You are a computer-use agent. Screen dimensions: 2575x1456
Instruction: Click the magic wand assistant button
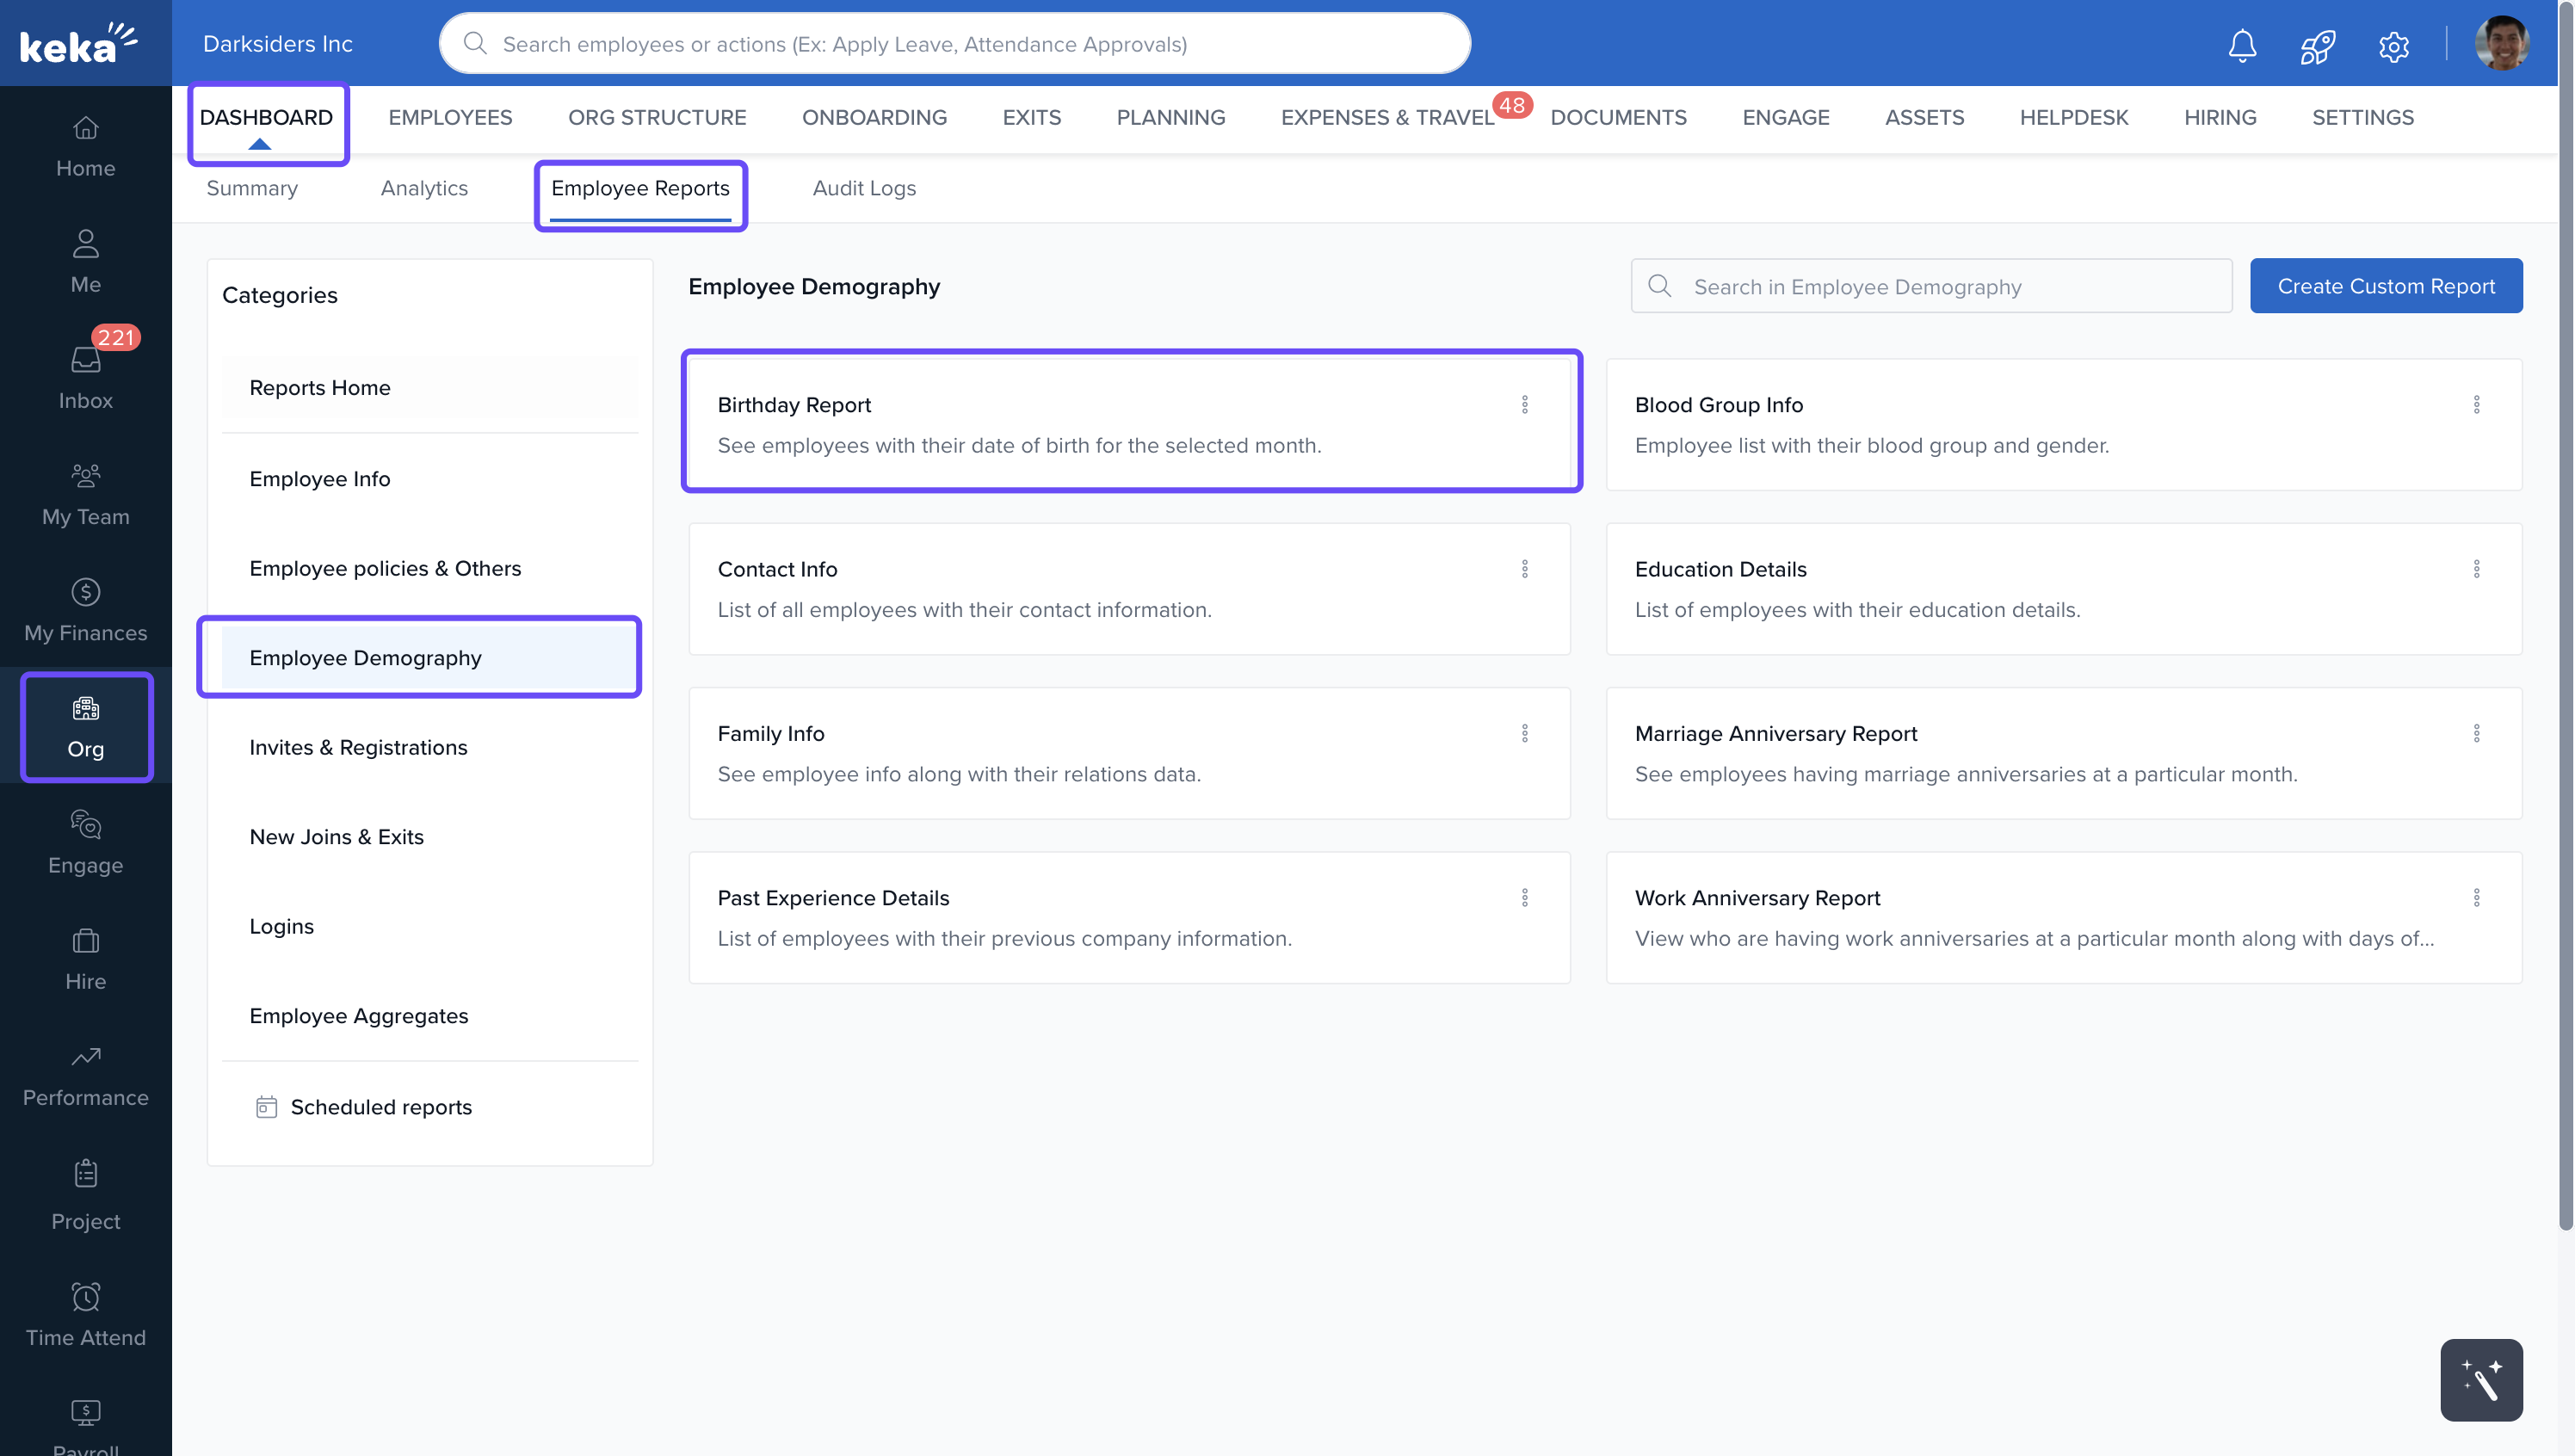click(2480, 1379)
